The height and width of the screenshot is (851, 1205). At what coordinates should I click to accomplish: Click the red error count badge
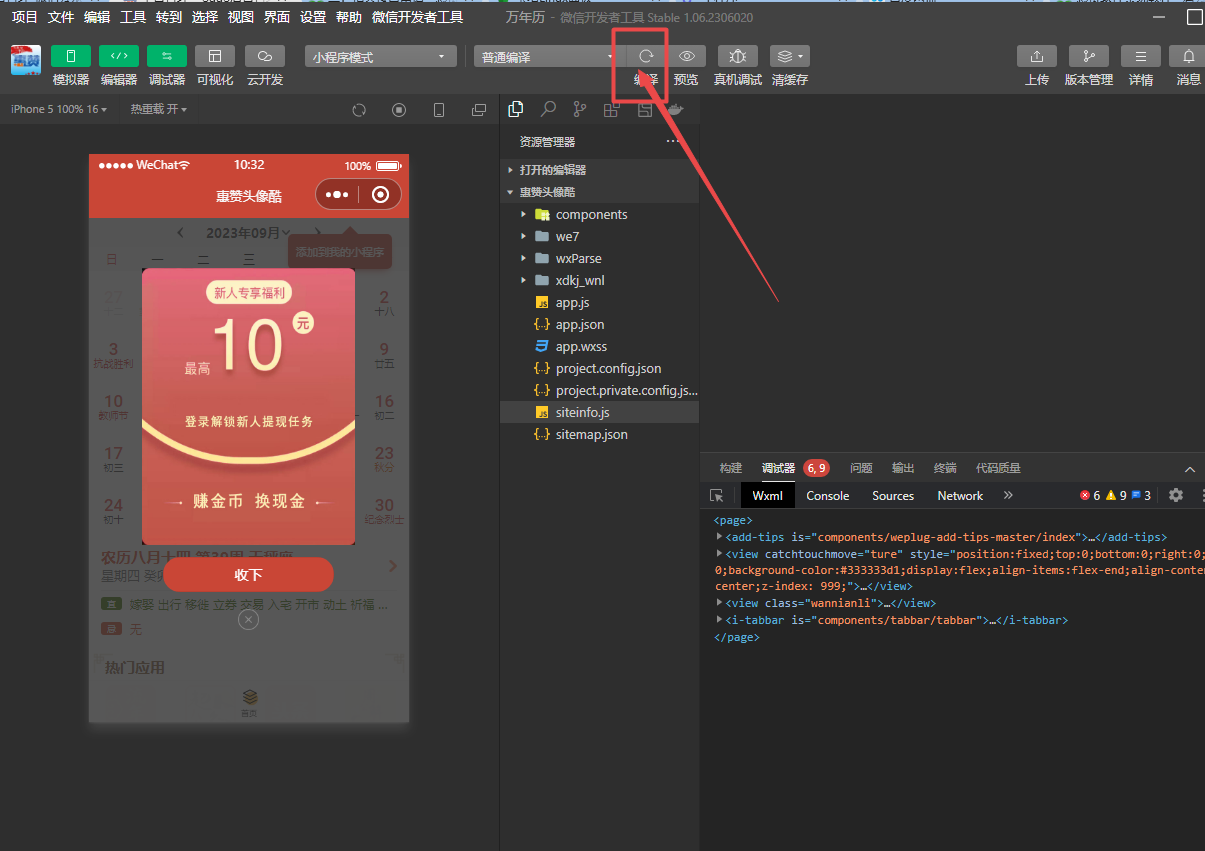coord(1090,495)
